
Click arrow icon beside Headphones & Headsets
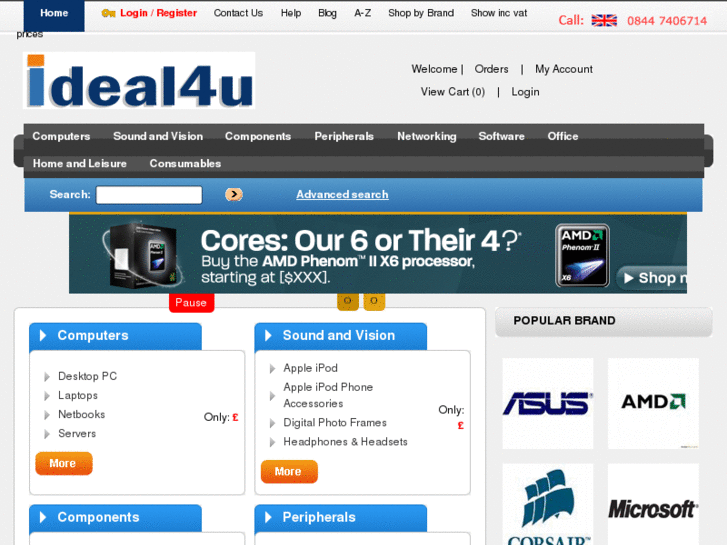pos(272,442)
